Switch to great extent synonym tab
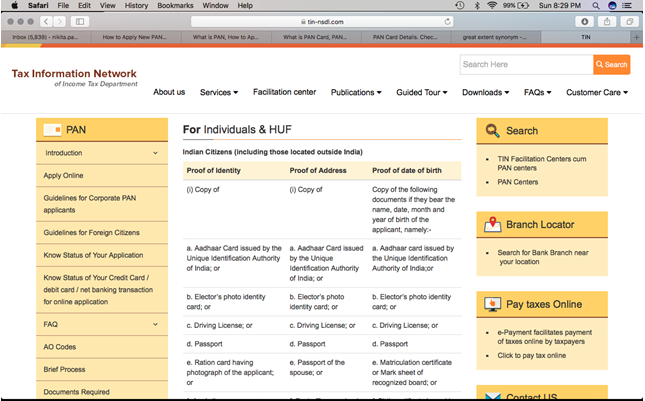645x401 pixels. coord(495,37)
